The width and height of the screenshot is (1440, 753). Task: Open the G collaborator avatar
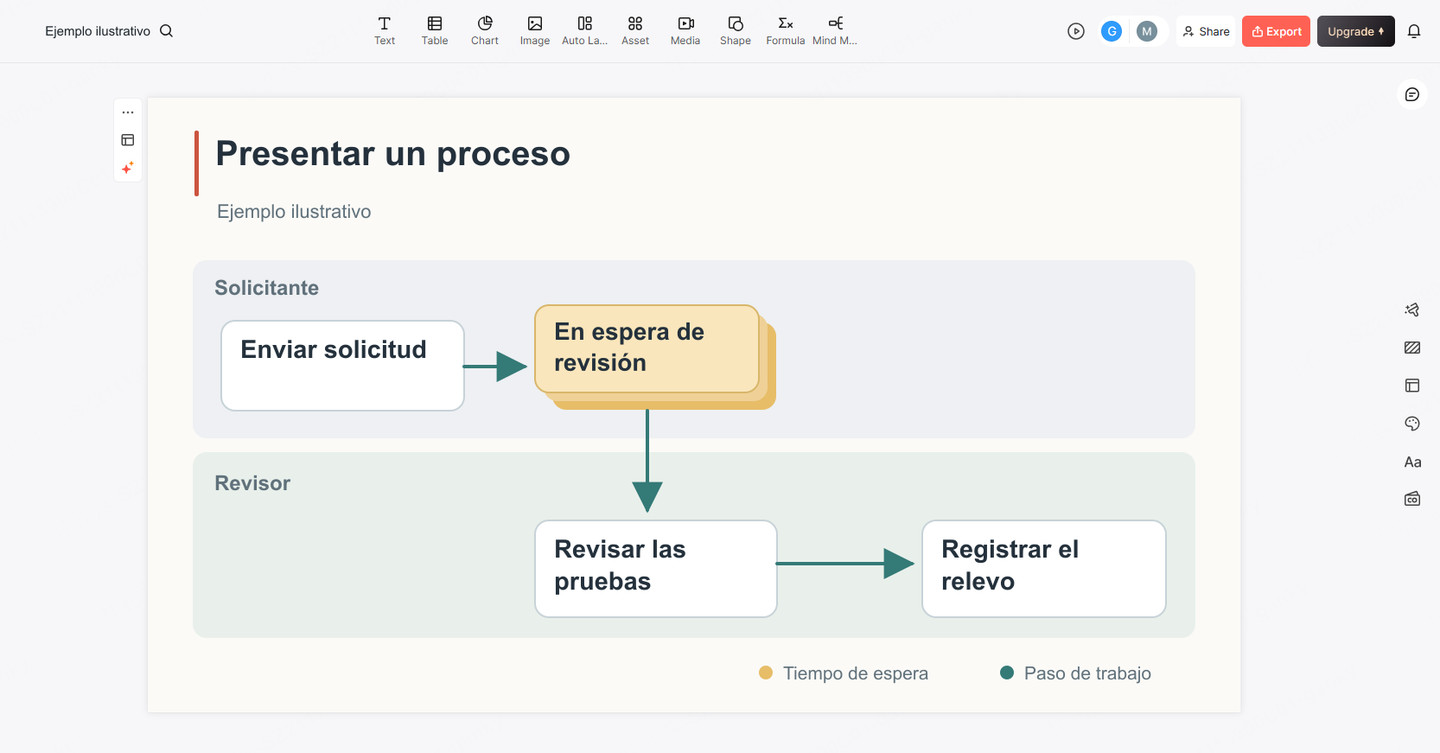pyautogui.click(x=1111, y=31)
